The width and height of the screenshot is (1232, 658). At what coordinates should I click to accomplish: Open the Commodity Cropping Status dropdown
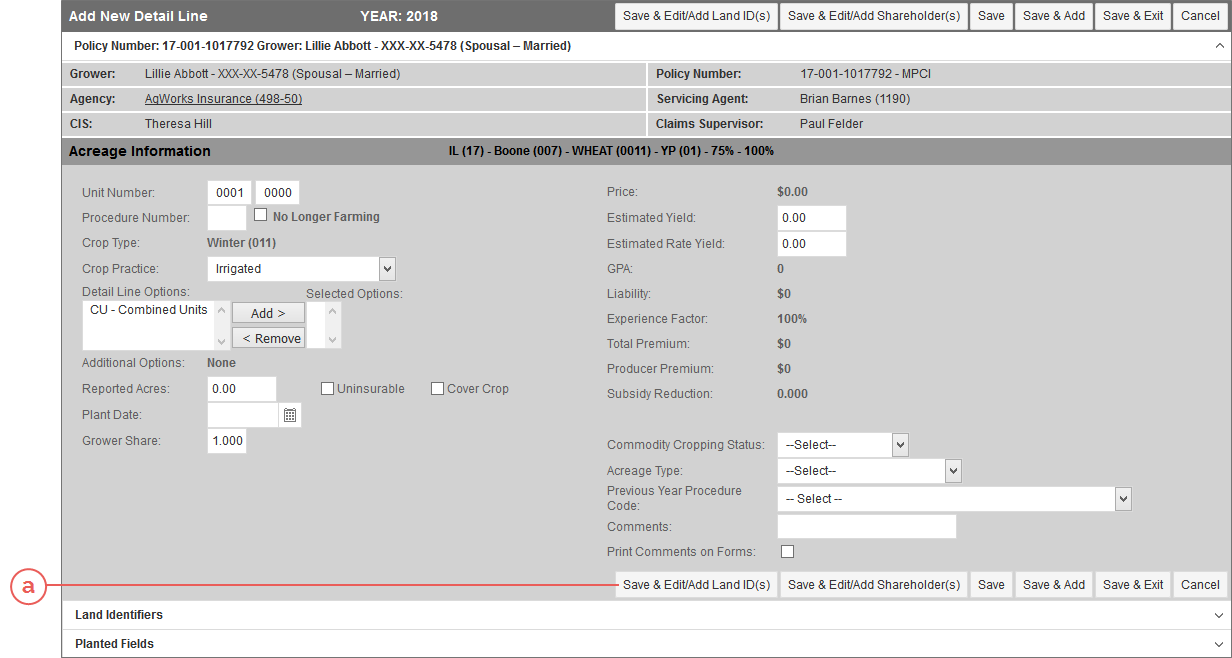click(897, 444)
